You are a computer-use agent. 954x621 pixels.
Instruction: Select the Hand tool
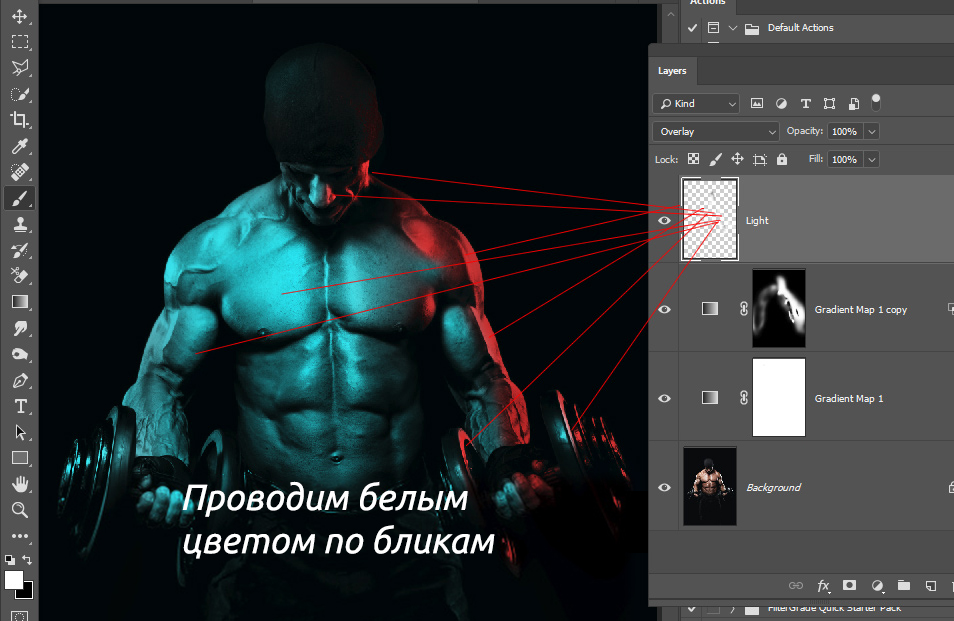click(x=19, y=484)
